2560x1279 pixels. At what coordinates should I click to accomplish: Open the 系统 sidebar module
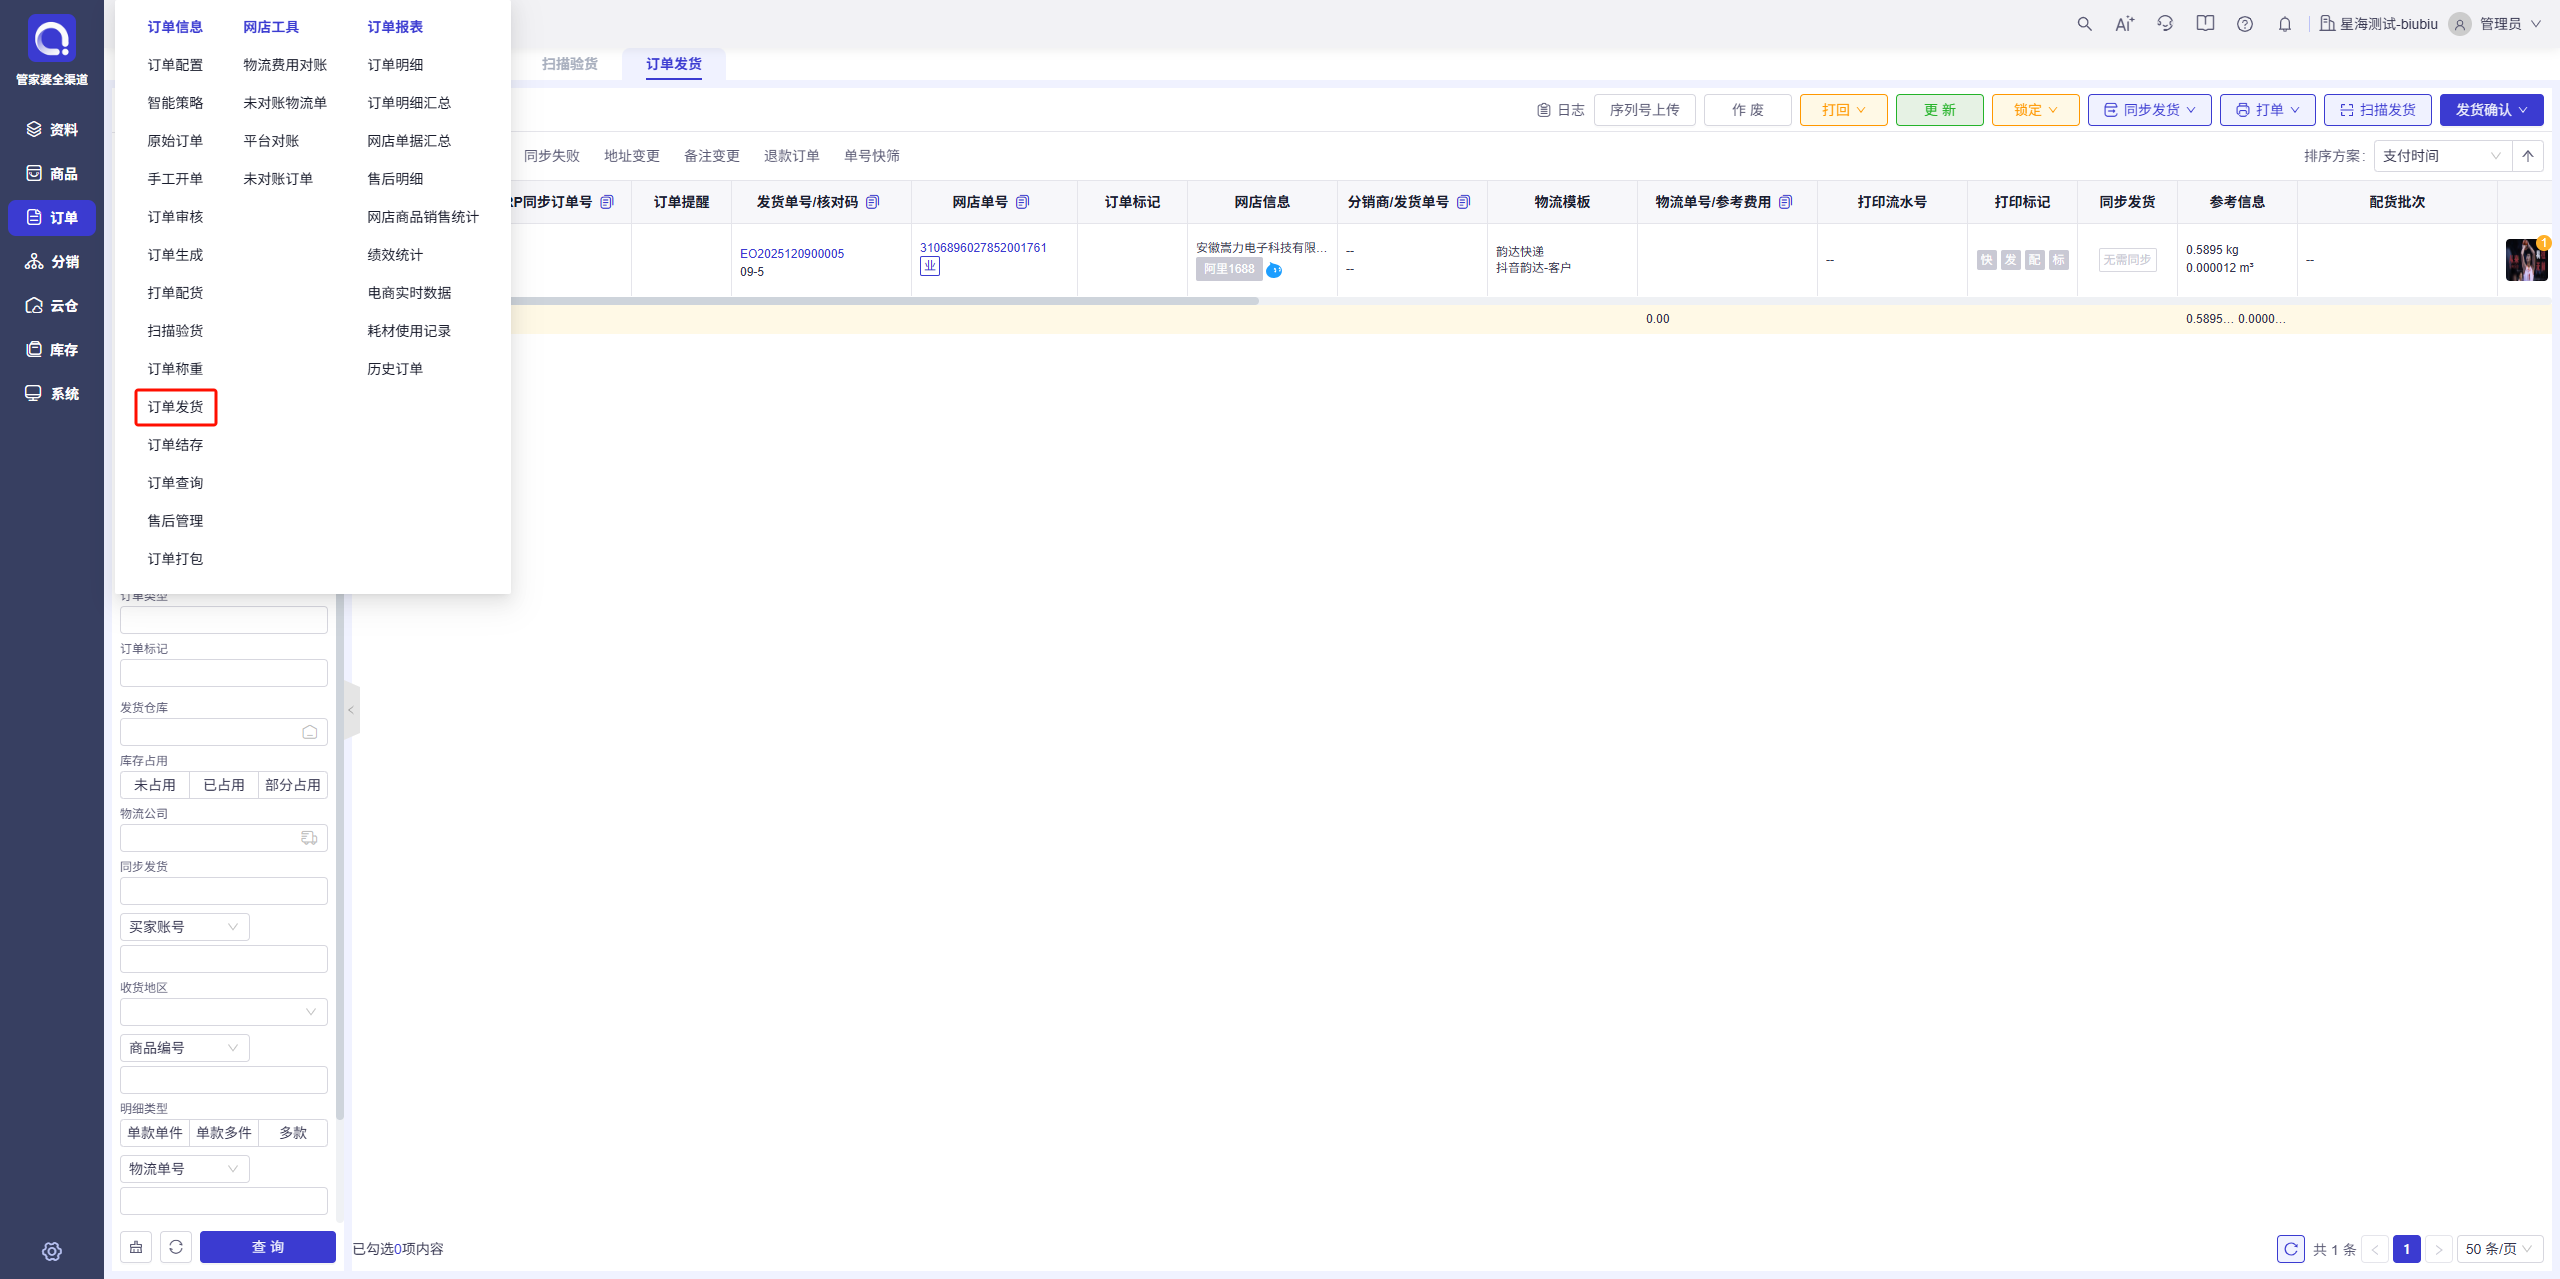(52, 393)
